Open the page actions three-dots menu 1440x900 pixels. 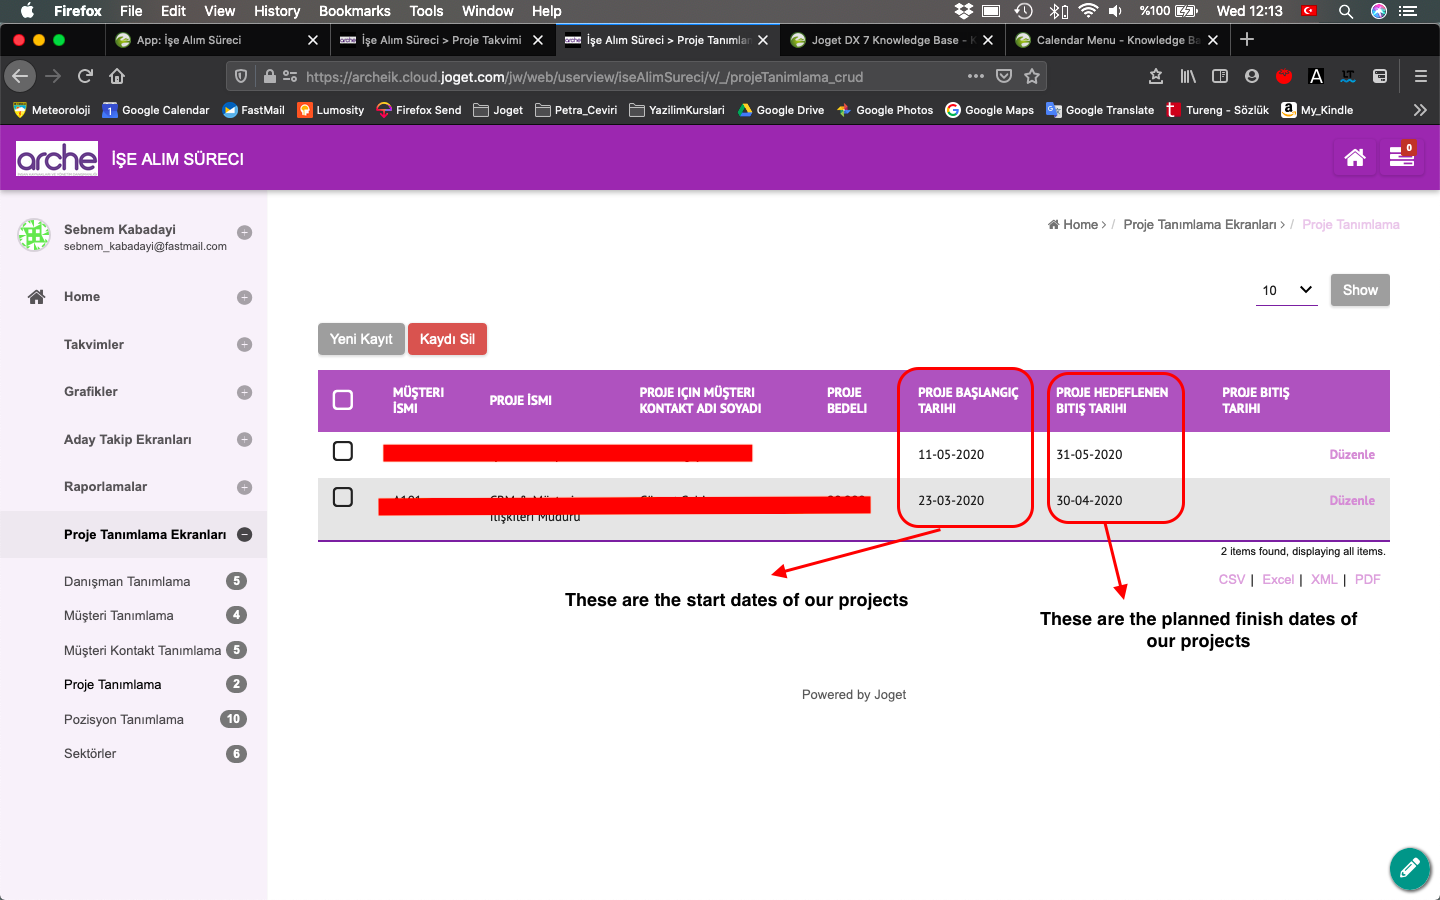click(976, 76)
